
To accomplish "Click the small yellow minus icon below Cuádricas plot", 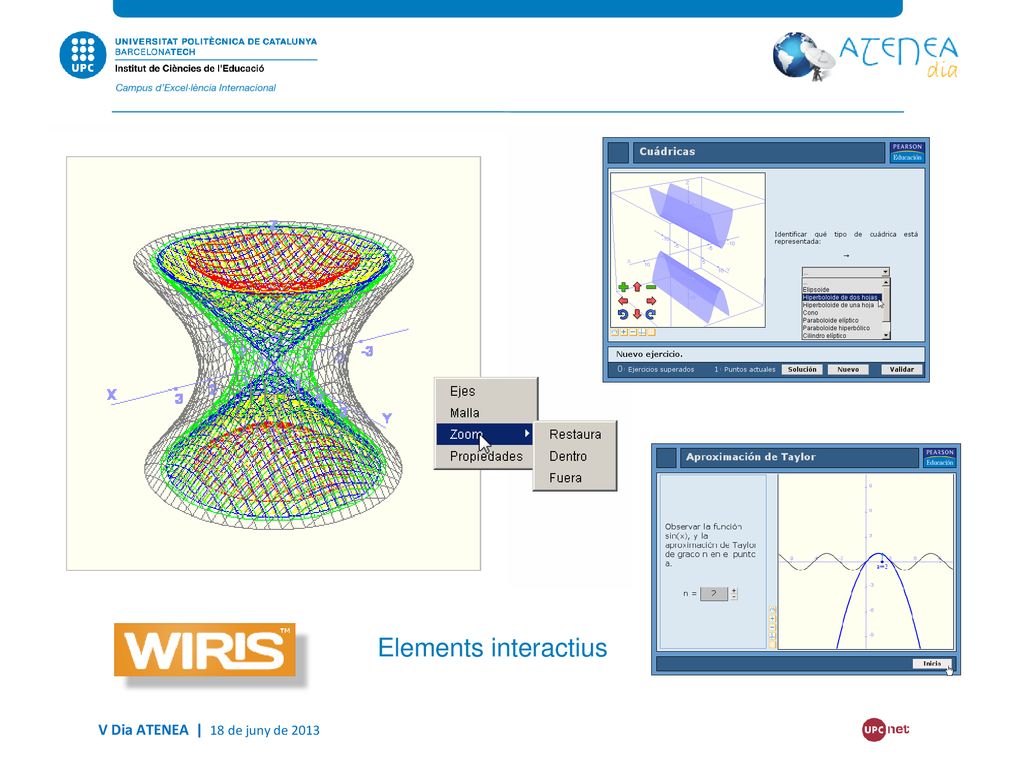I will (633, 332).
